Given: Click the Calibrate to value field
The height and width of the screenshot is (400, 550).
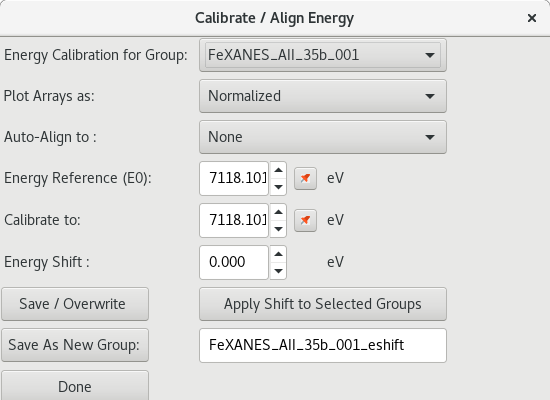Looking at the screenshot, I should (x=234, y=220).
